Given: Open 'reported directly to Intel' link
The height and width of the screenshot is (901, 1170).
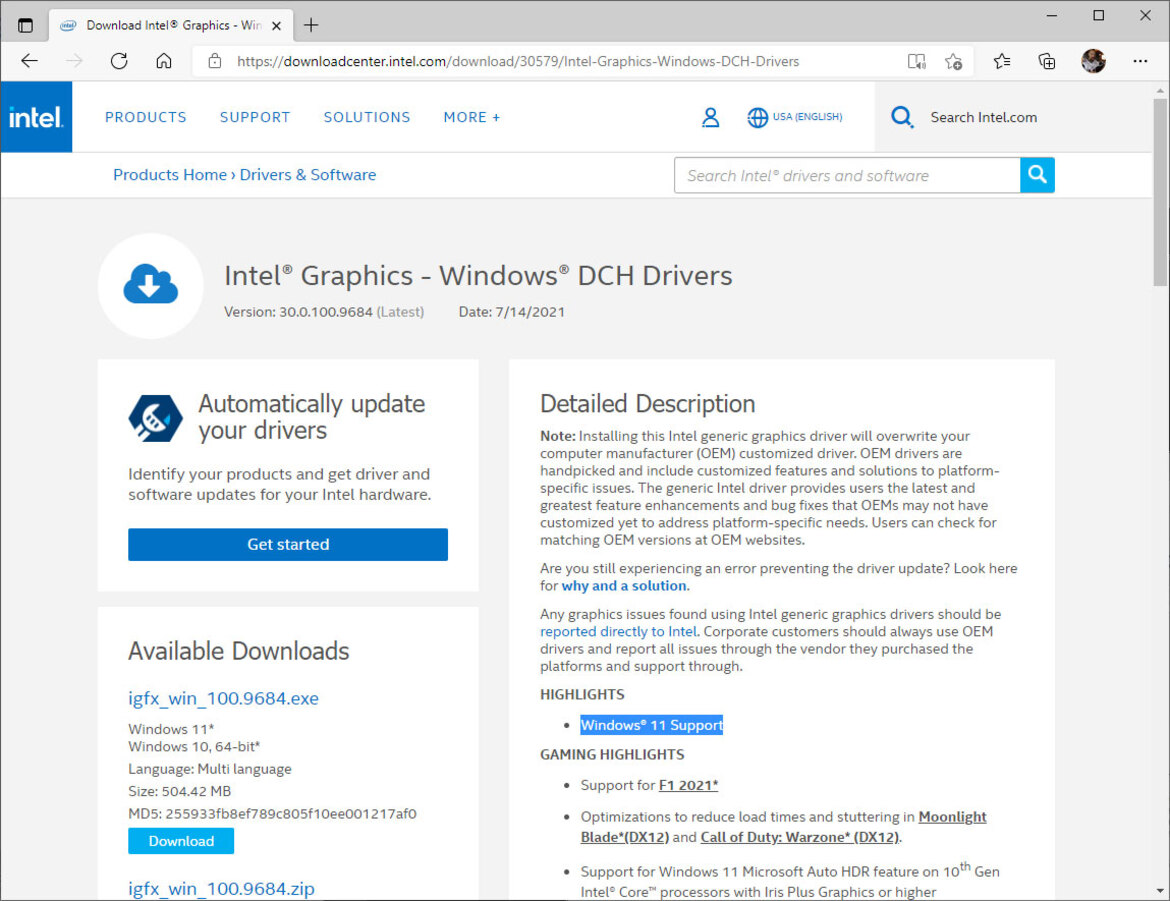Looking at the screenshot, I should 618,632.
